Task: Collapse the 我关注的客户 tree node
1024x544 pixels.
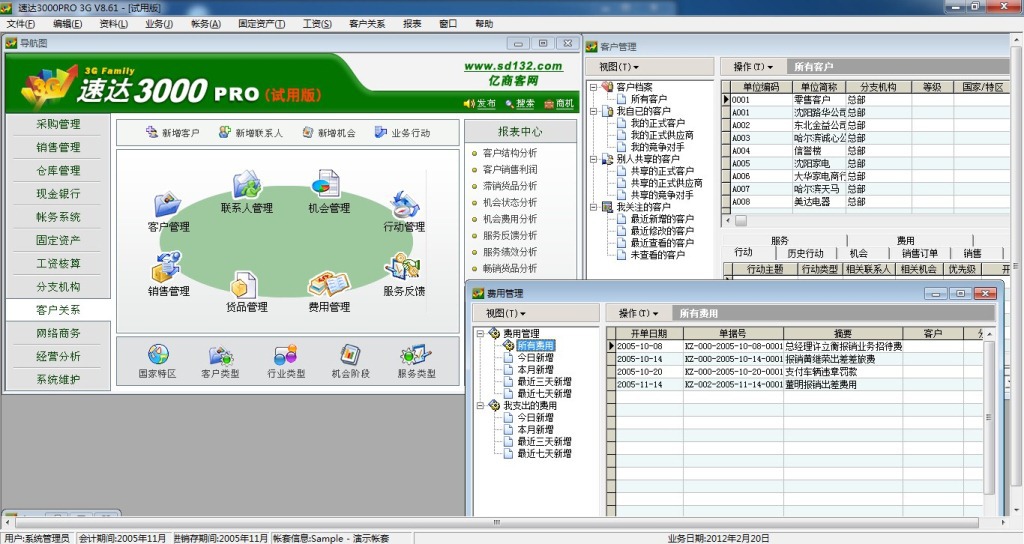Action: [594, 207]
